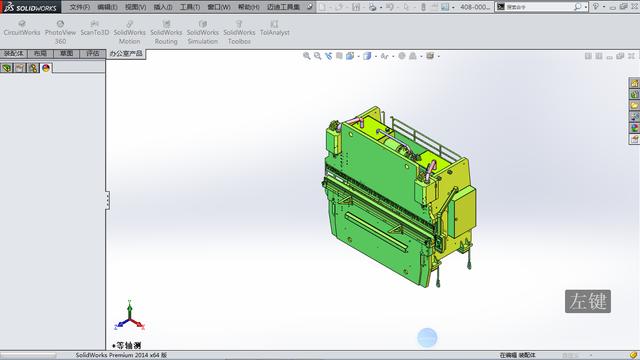Switch to the 装配体 tab
The image size is (640, 360).
(x=14, y=53)
